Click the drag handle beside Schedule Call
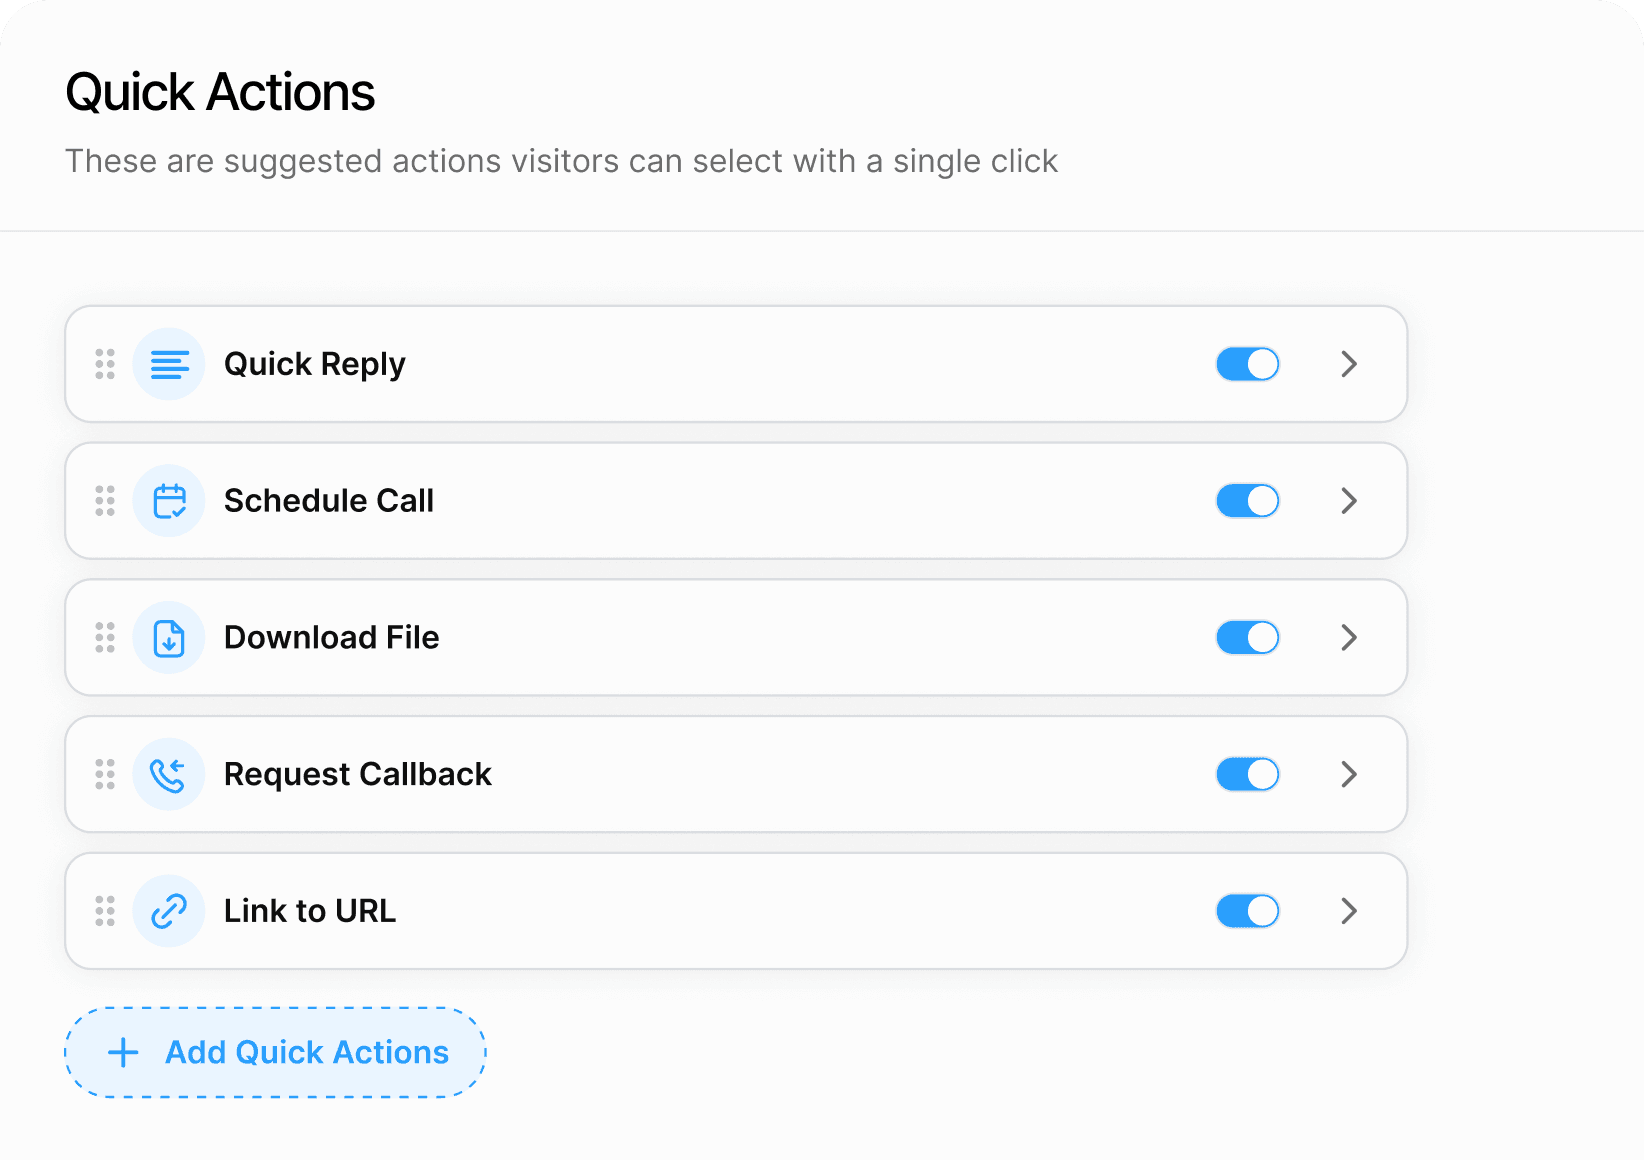 pyautogui.click(x=105, y=501)
